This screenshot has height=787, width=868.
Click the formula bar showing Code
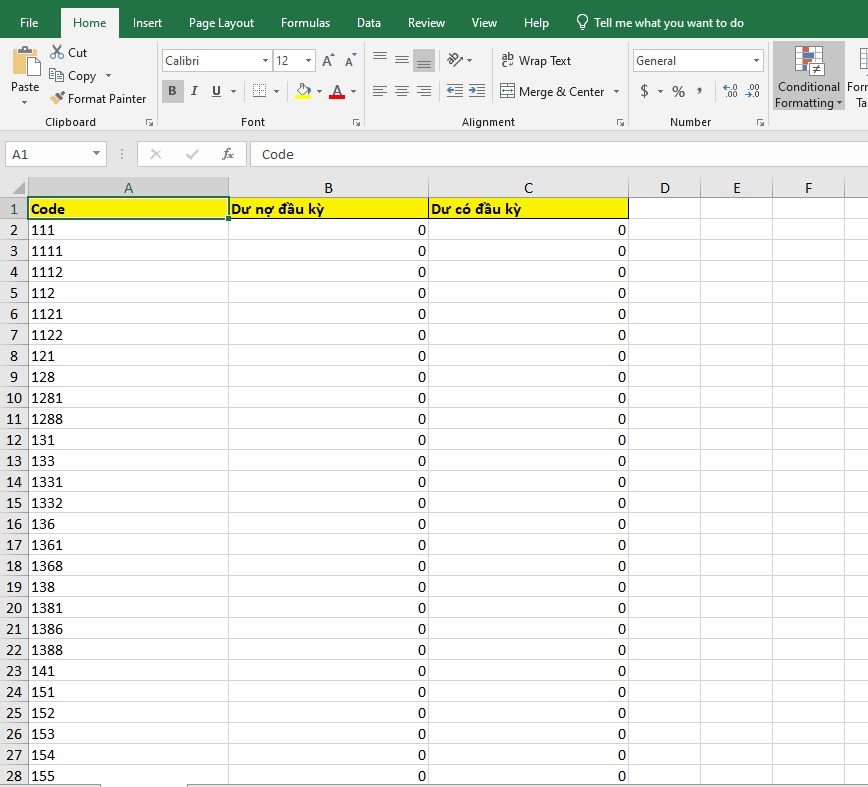click(559, 154)
